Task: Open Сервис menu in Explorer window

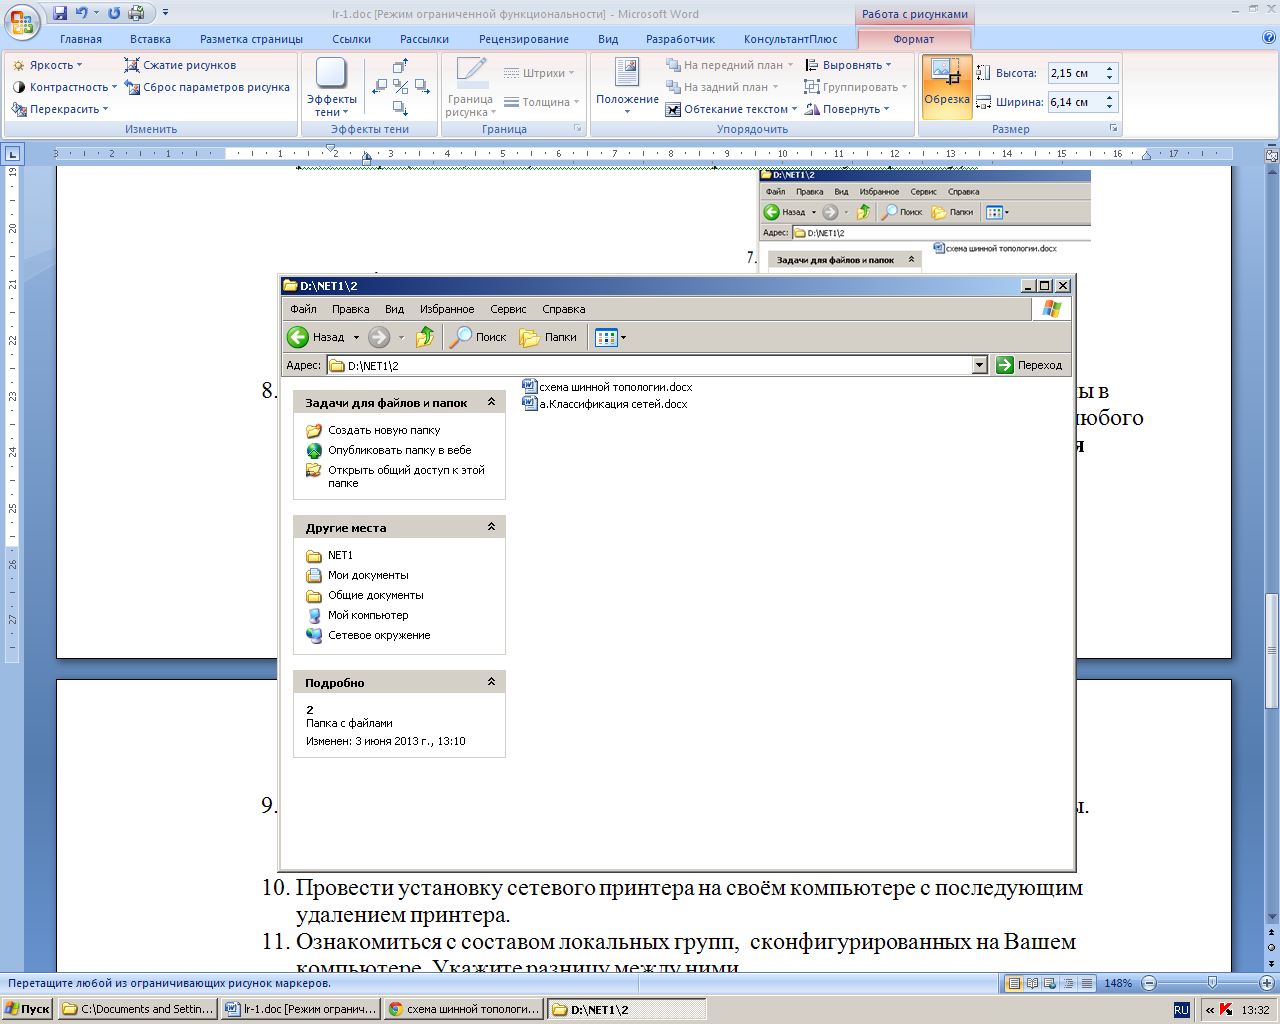Action: pos(508,309)
